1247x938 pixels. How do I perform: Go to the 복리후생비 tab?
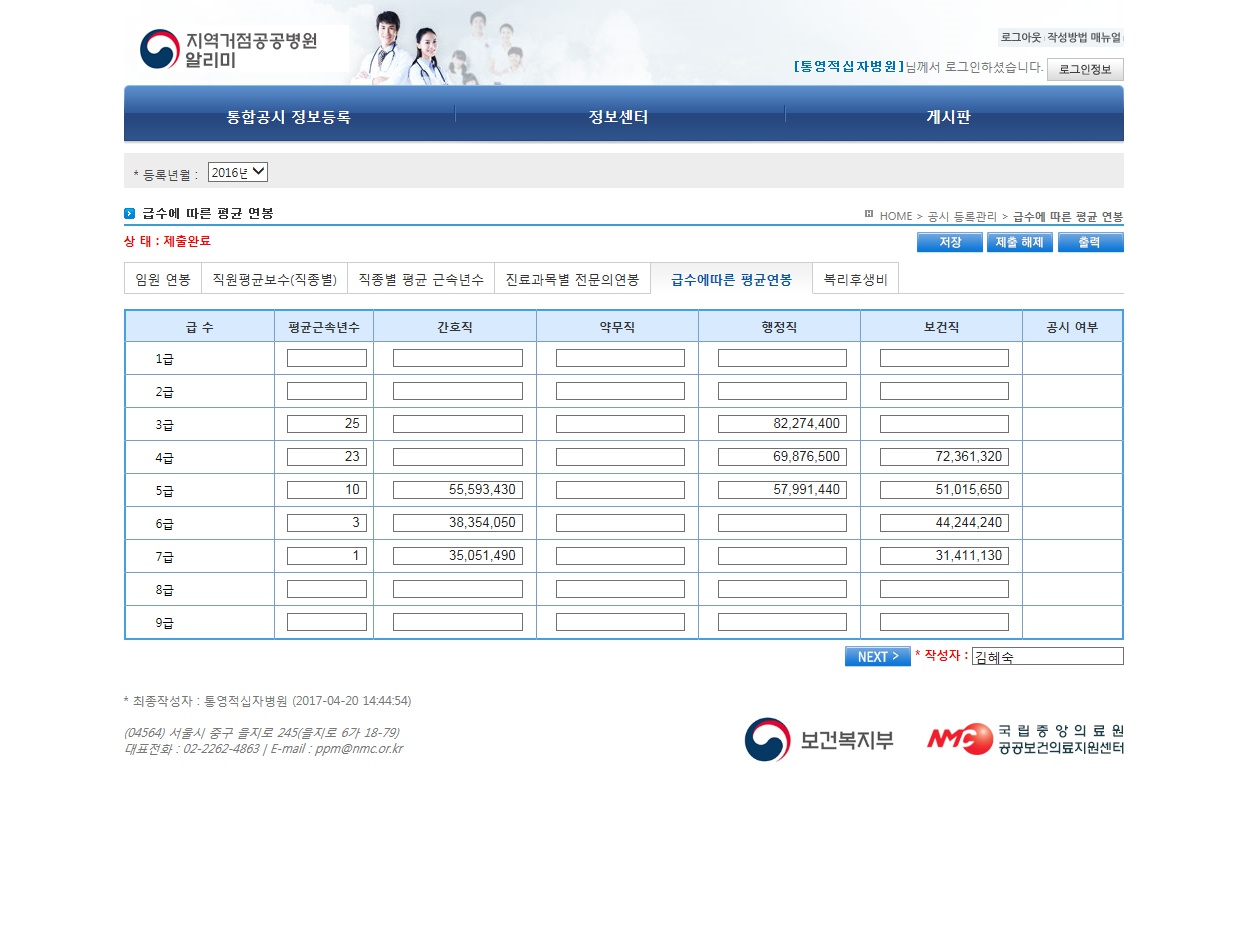coord(855,279)
